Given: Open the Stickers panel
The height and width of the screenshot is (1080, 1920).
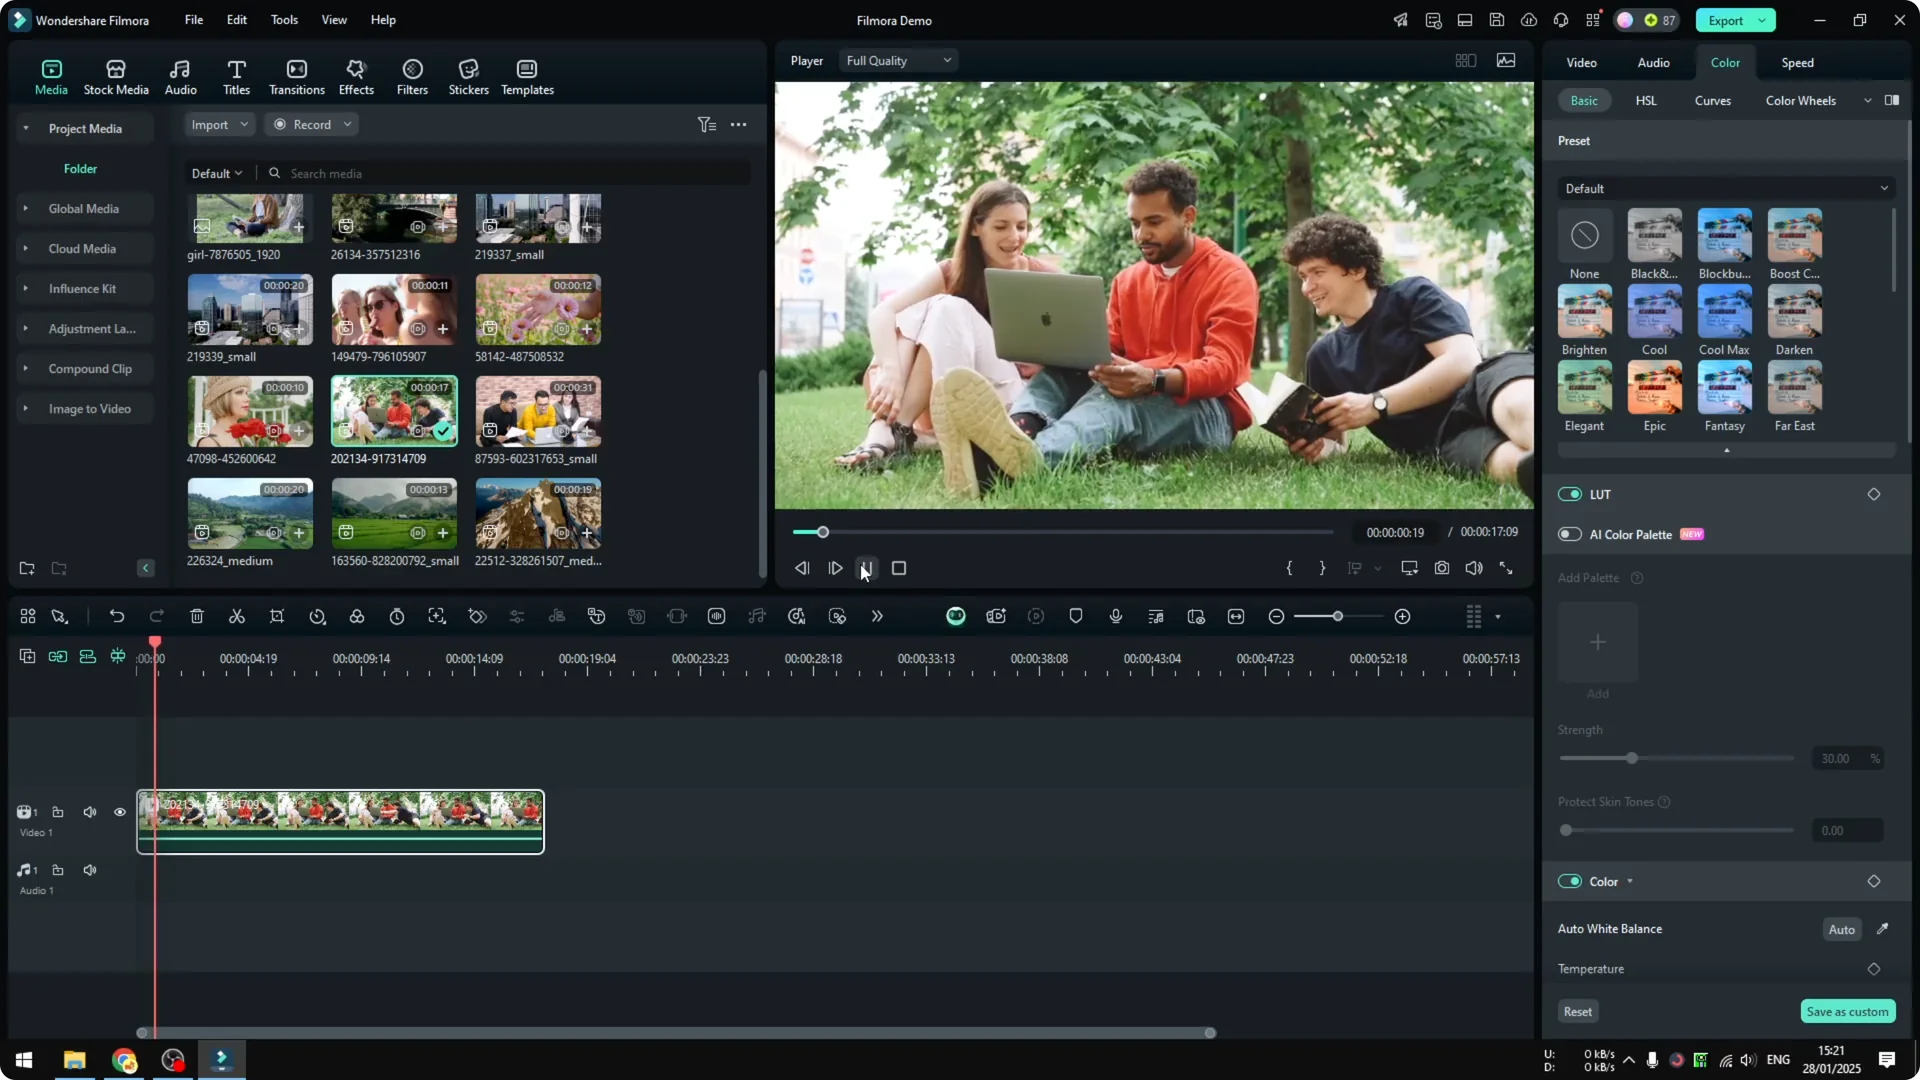Looking at the screenshot, I should pos(468,76).
